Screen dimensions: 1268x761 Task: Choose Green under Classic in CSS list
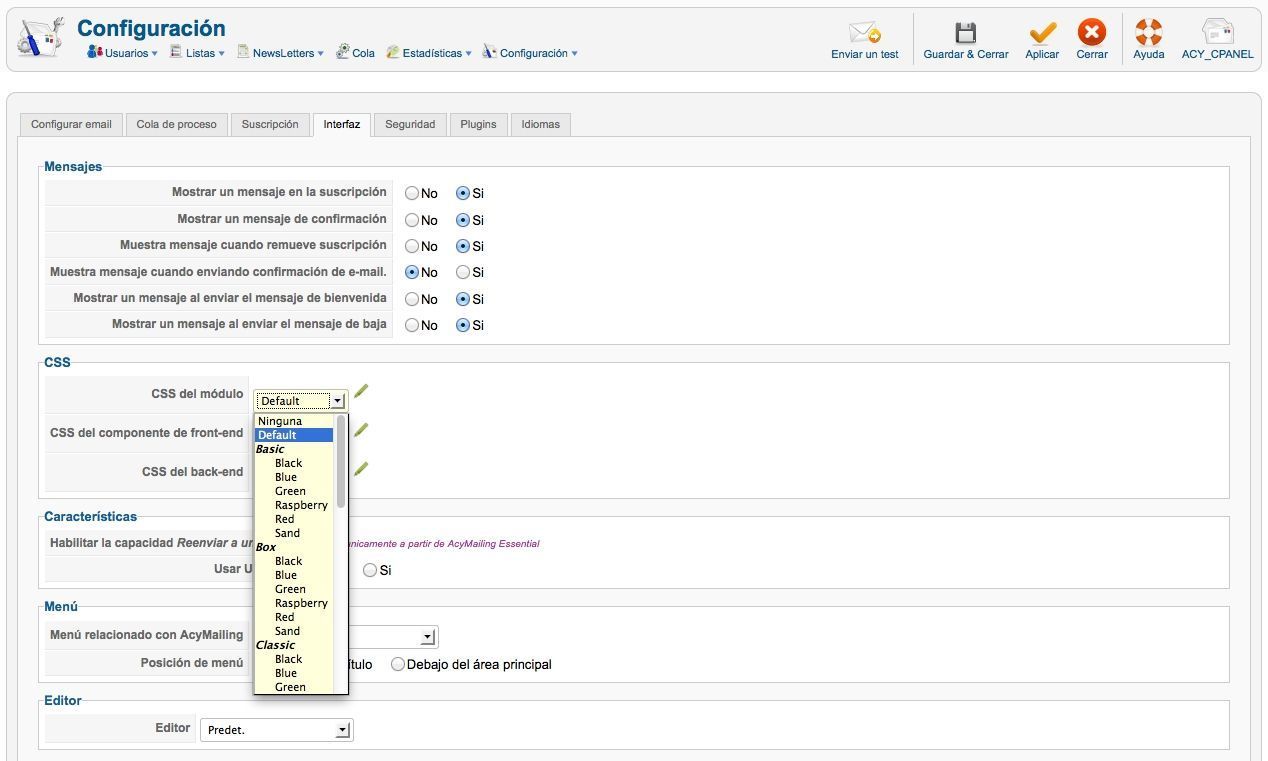pos(294,687)
